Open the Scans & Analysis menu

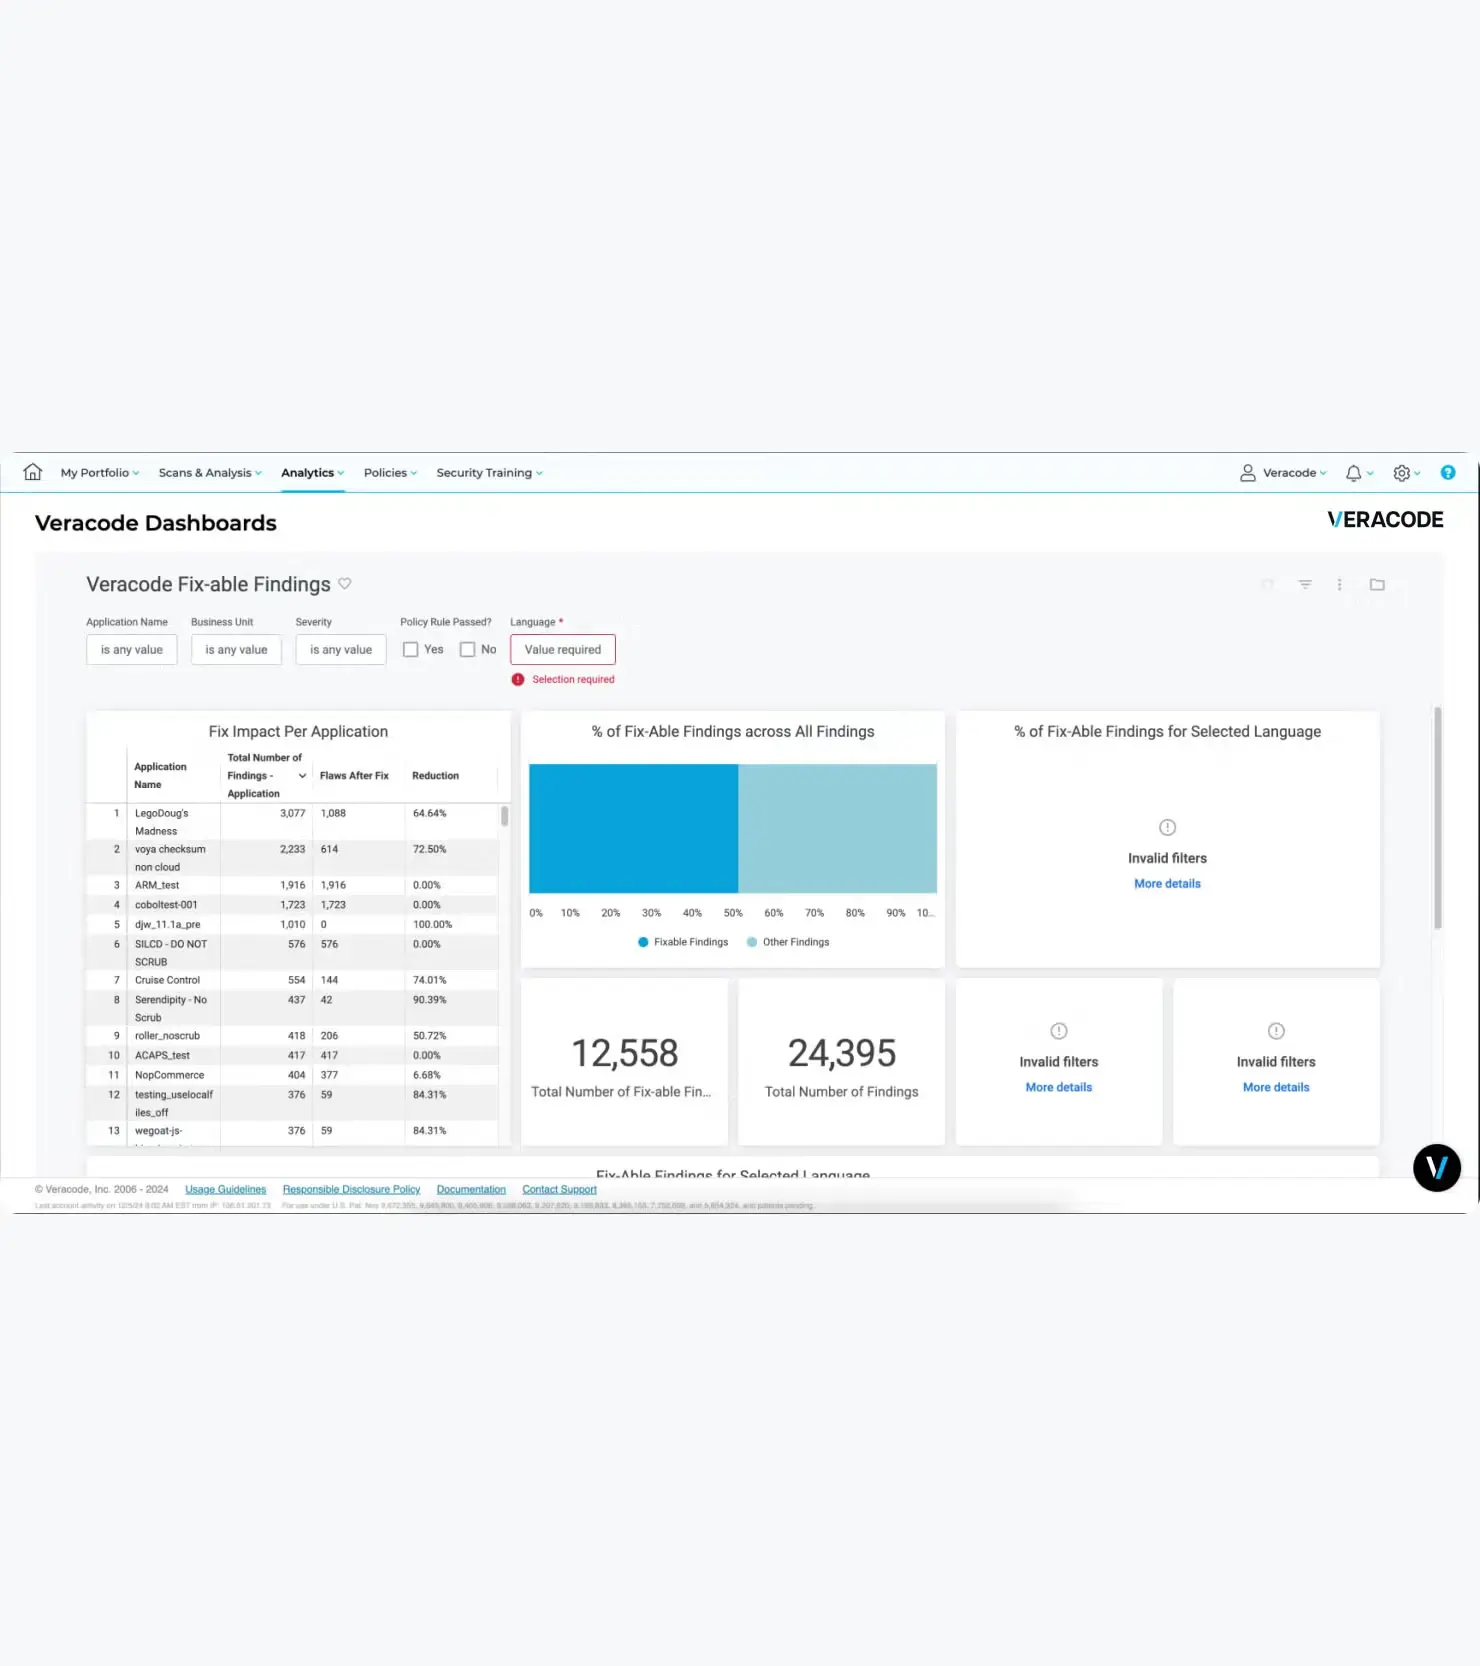(210, 473)
